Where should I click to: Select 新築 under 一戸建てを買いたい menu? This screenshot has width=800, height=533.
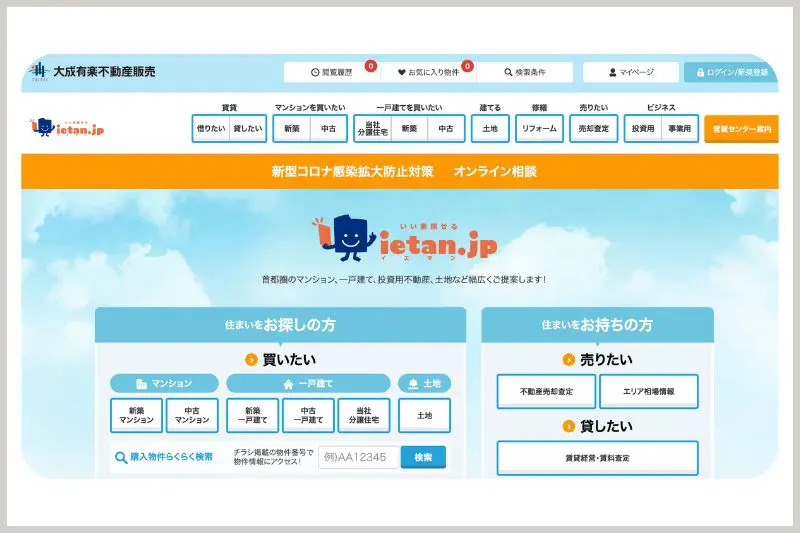(409, 129)
